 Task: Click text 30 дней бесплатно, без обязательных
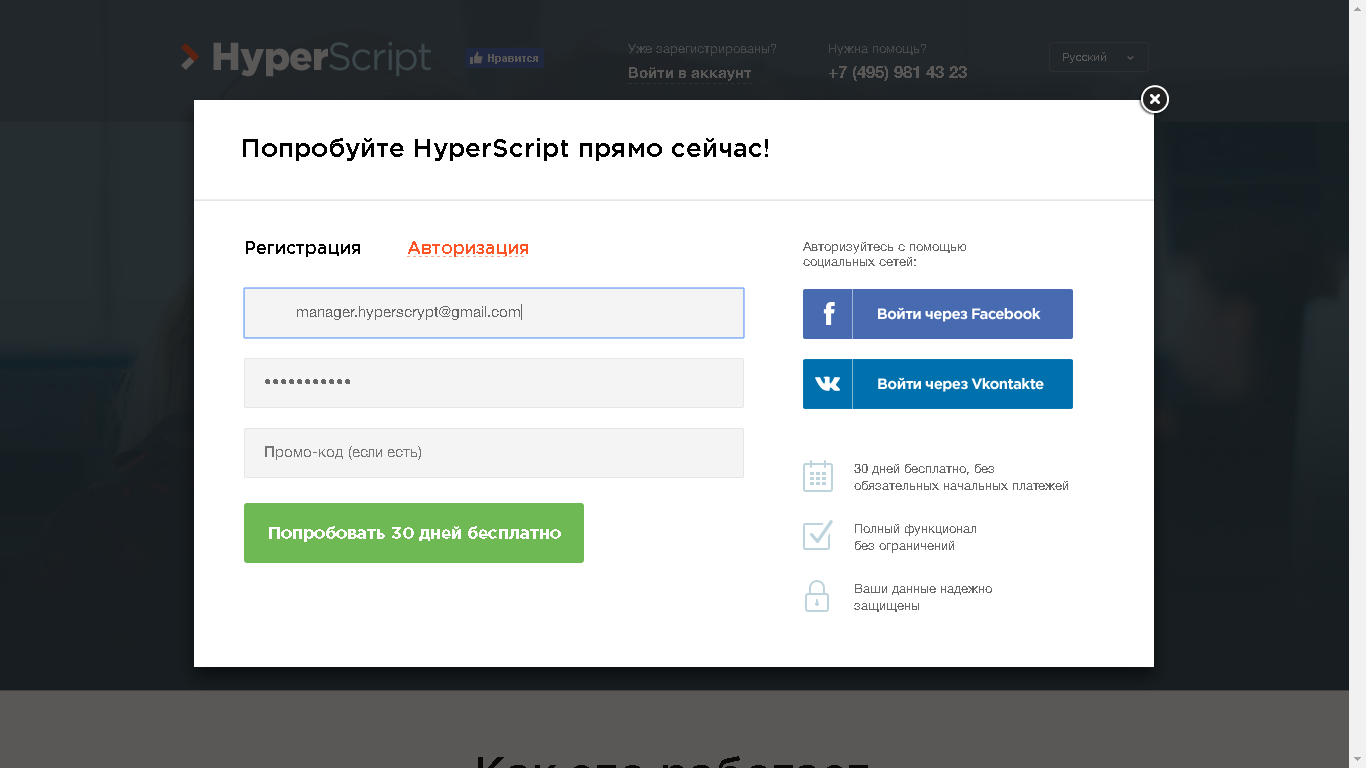point(961,477)
